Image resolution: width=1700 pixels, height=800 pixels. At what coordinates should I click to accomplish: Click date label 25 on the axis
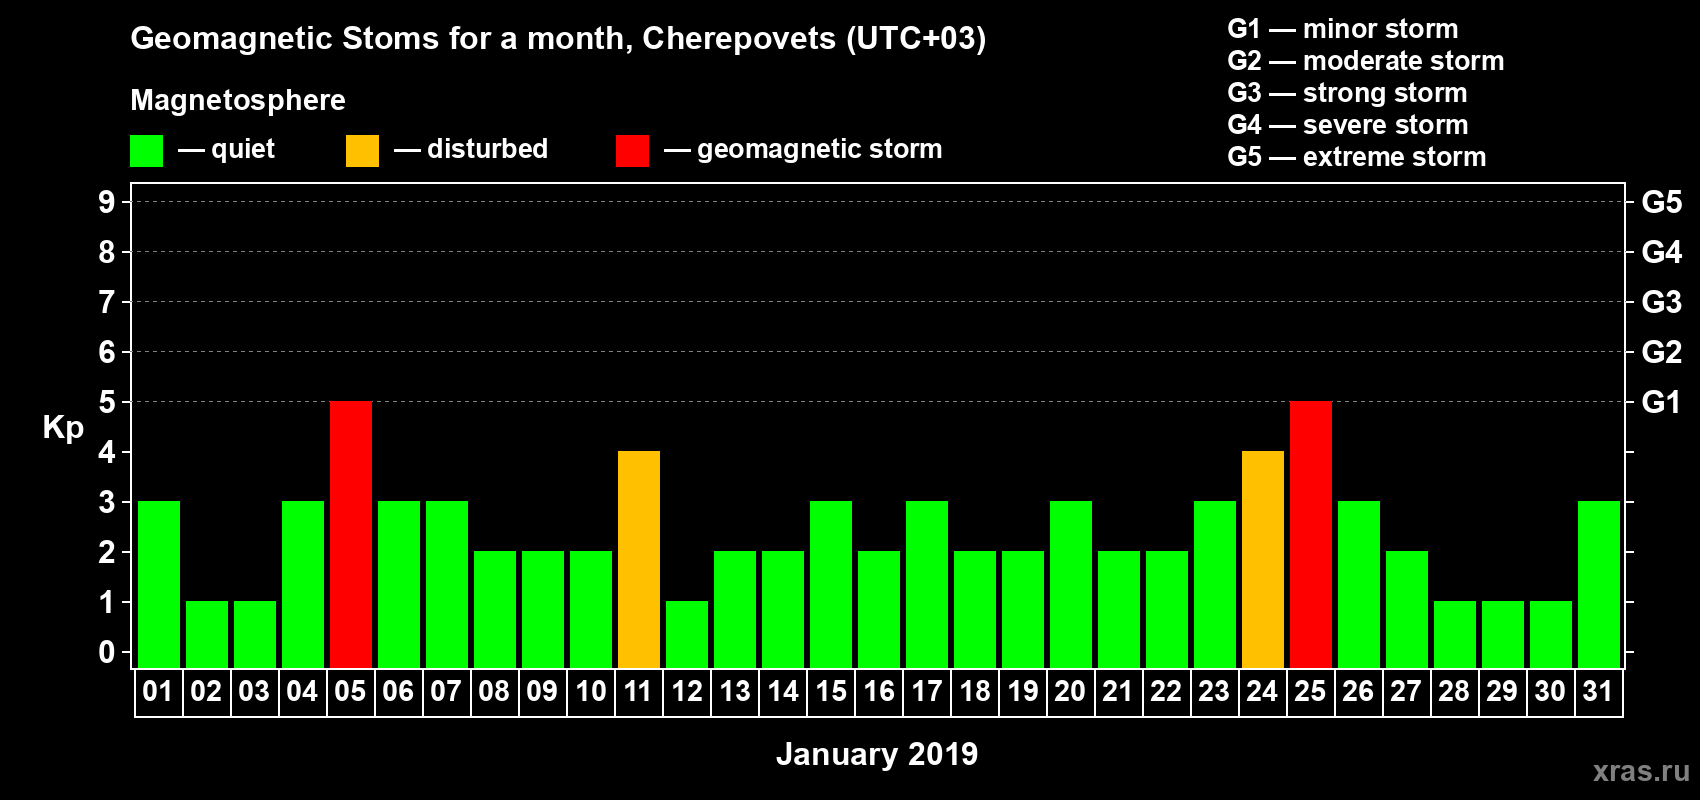1310,691
